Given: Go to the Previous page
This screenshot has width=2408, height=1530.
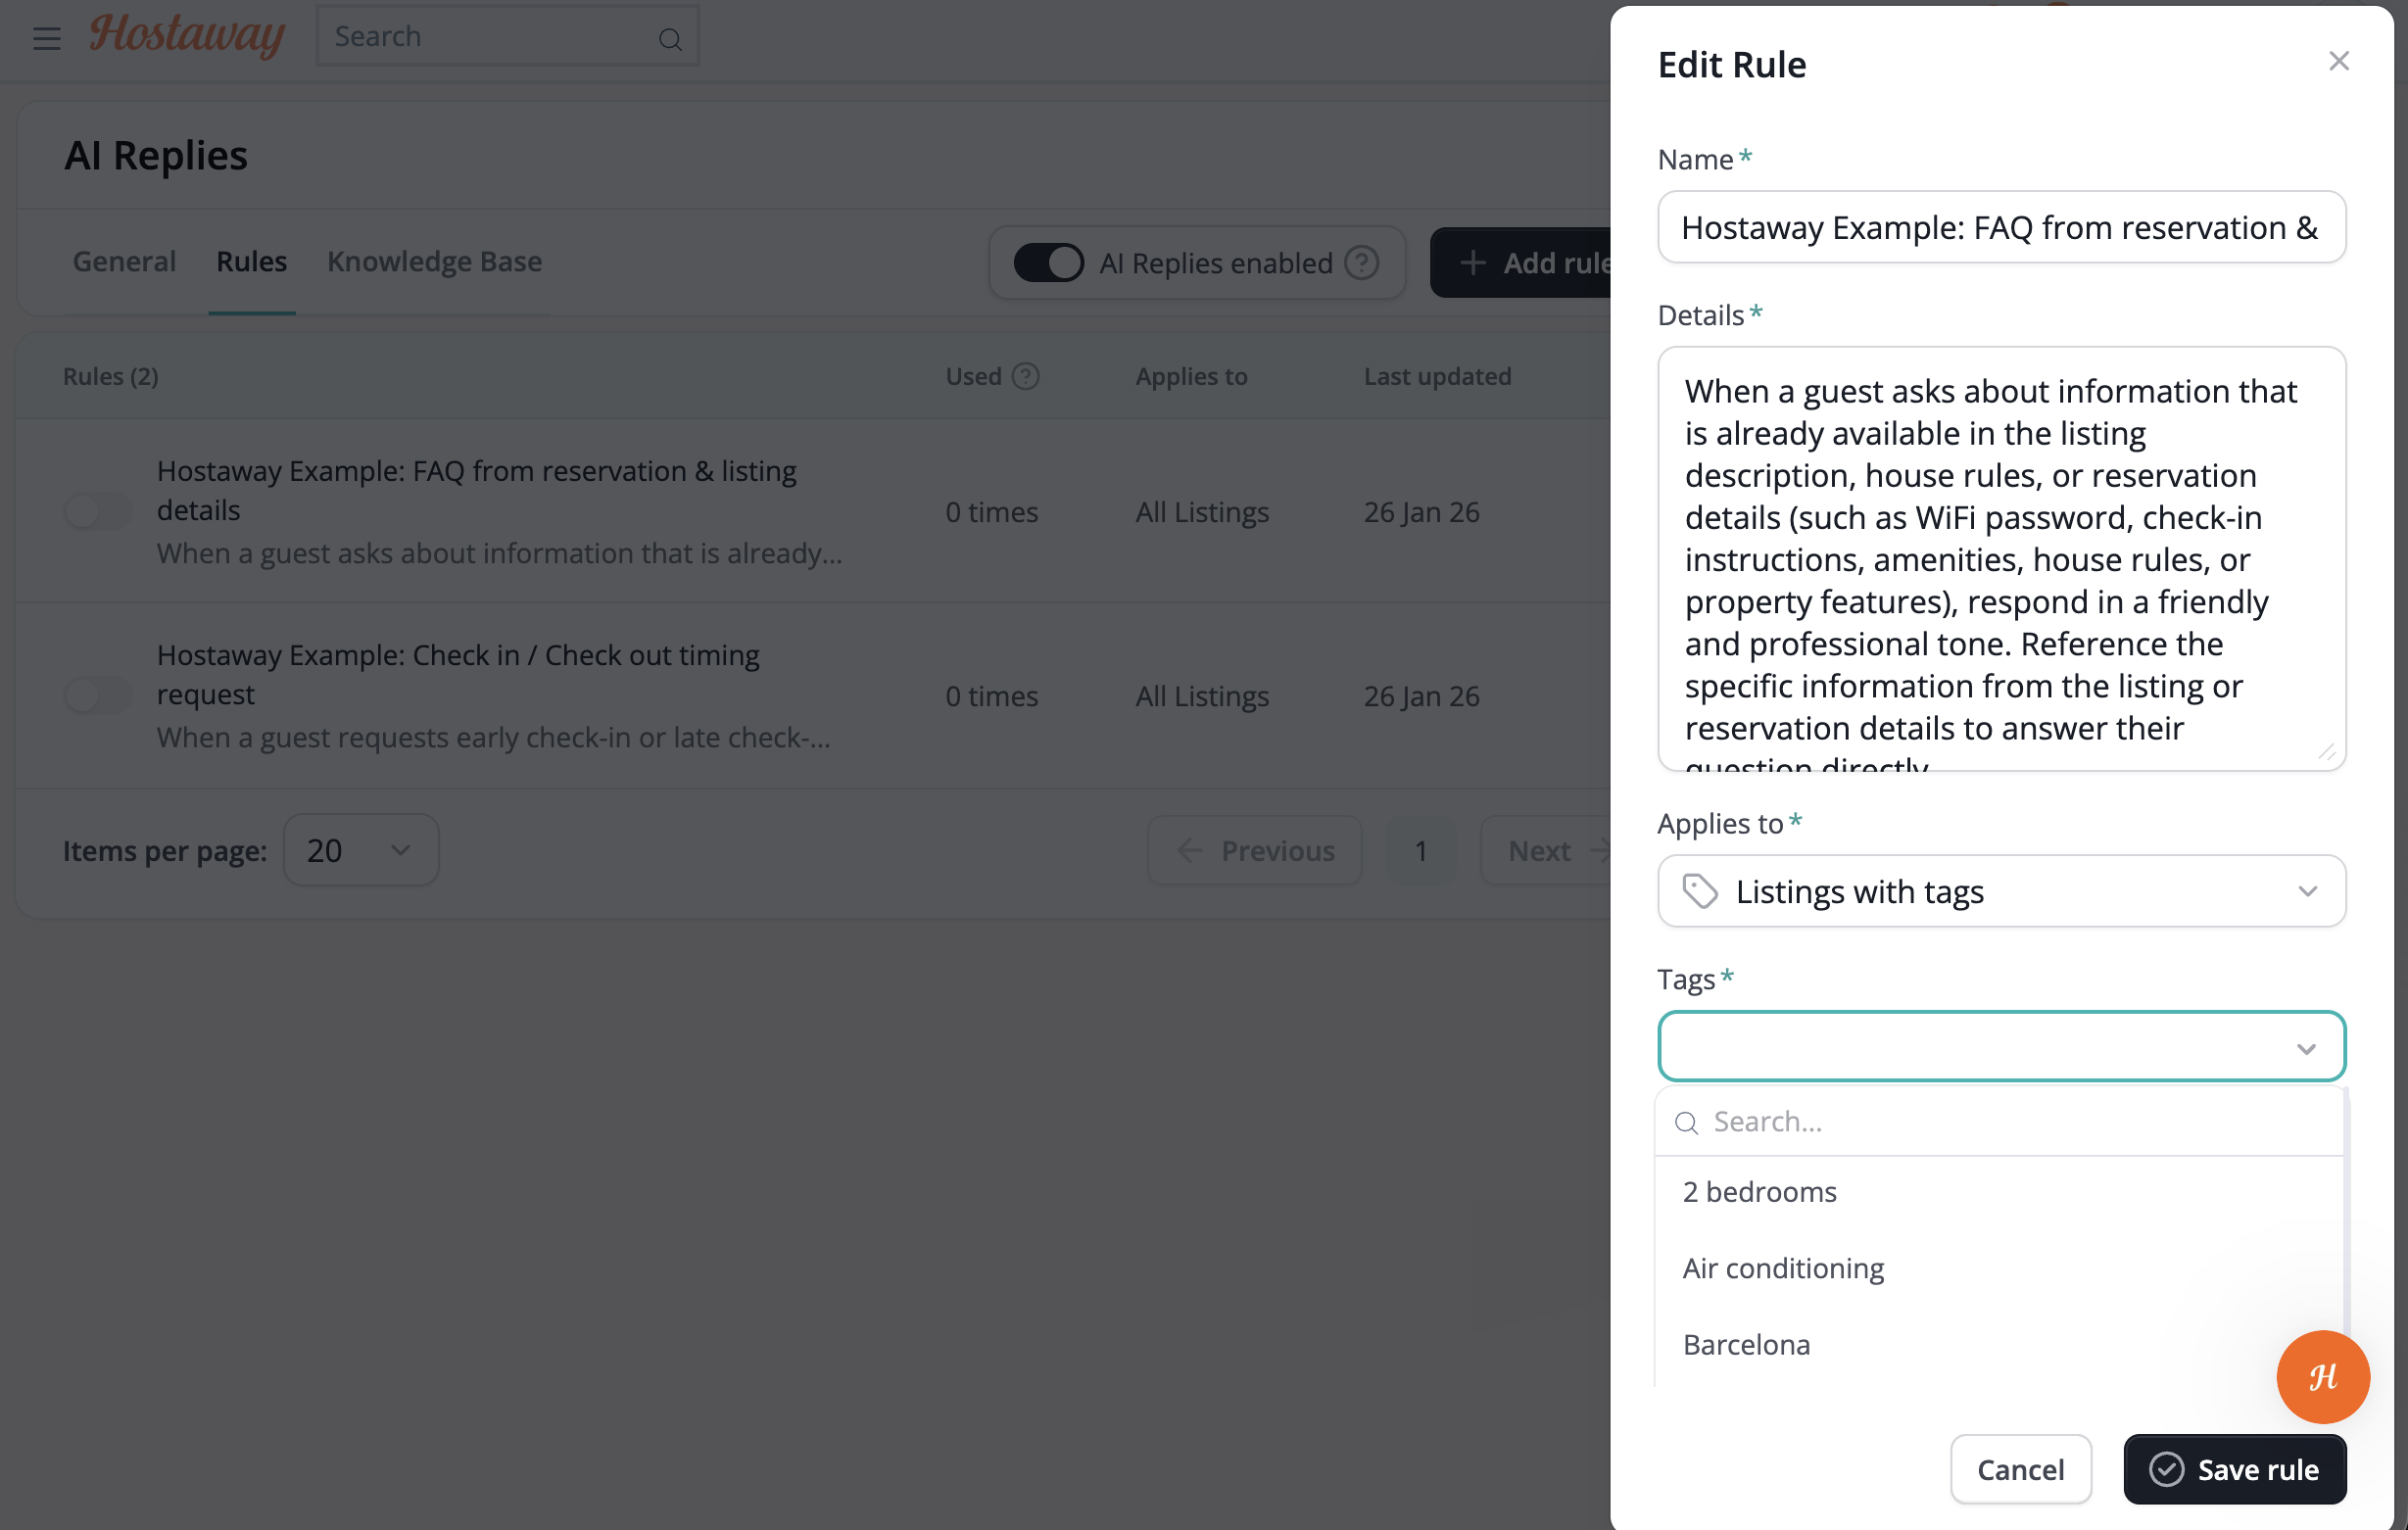Looking at the screenshot, I should click(x=1254, y=850).
